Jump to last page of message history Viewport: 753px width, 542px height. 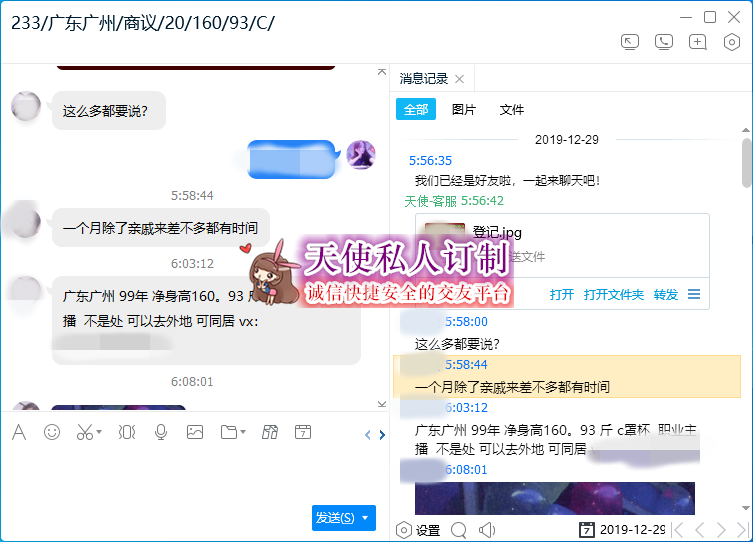click(x=742, y=530)
